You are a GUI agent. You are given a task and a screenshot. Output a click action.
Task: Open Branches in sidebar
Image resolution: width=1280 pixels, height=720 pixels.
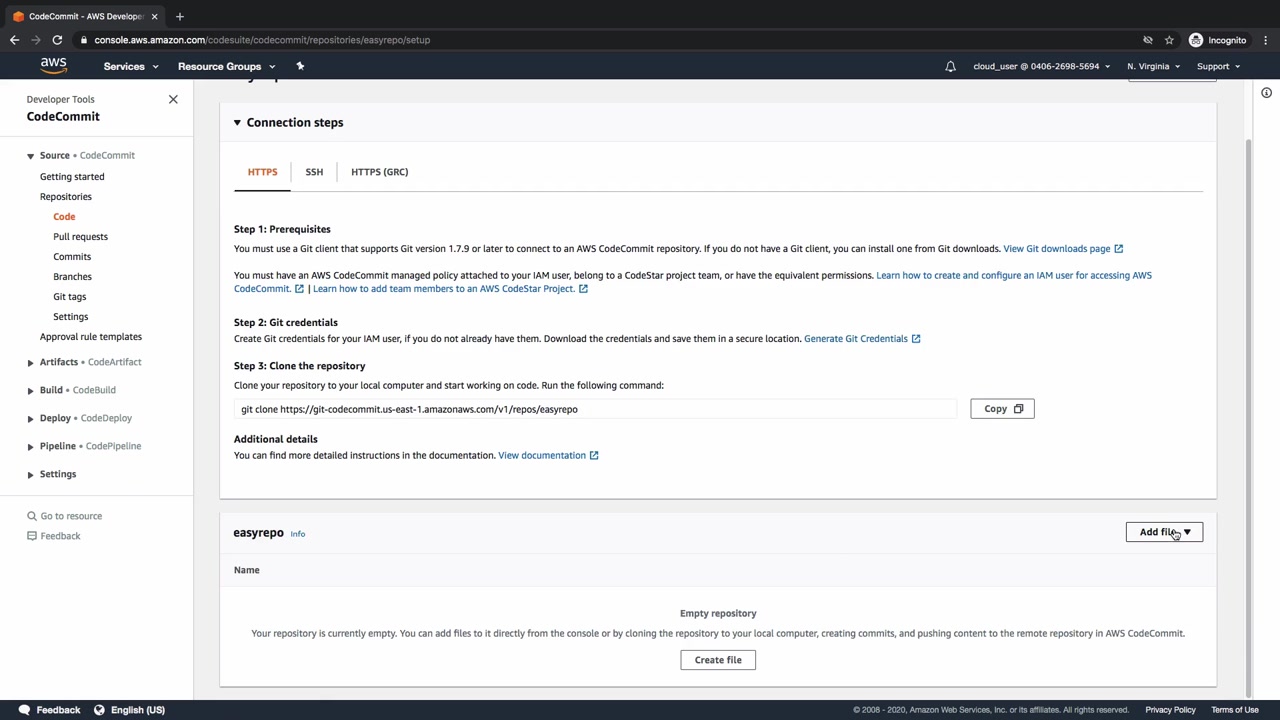pyautogui.click(x=72, y=276)
